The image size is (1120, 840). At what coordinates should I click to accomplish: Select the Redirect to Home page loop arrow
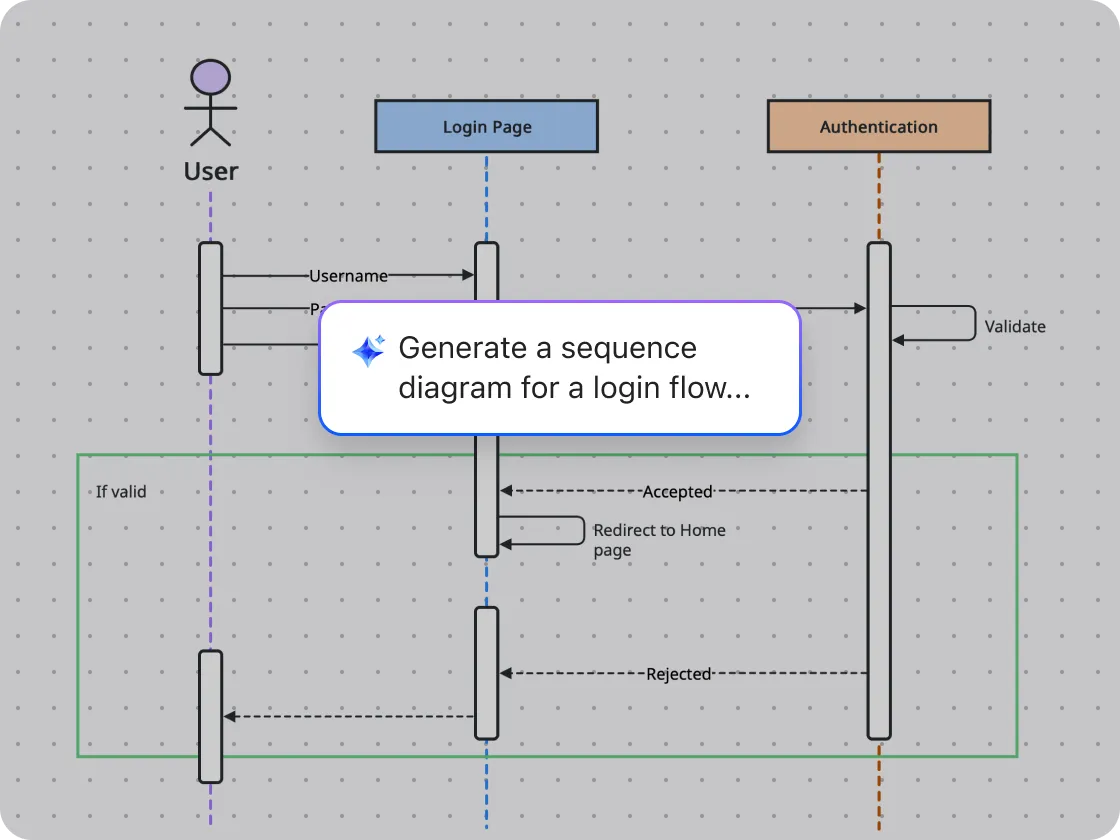pyautogui.click(x=582, y=530)
